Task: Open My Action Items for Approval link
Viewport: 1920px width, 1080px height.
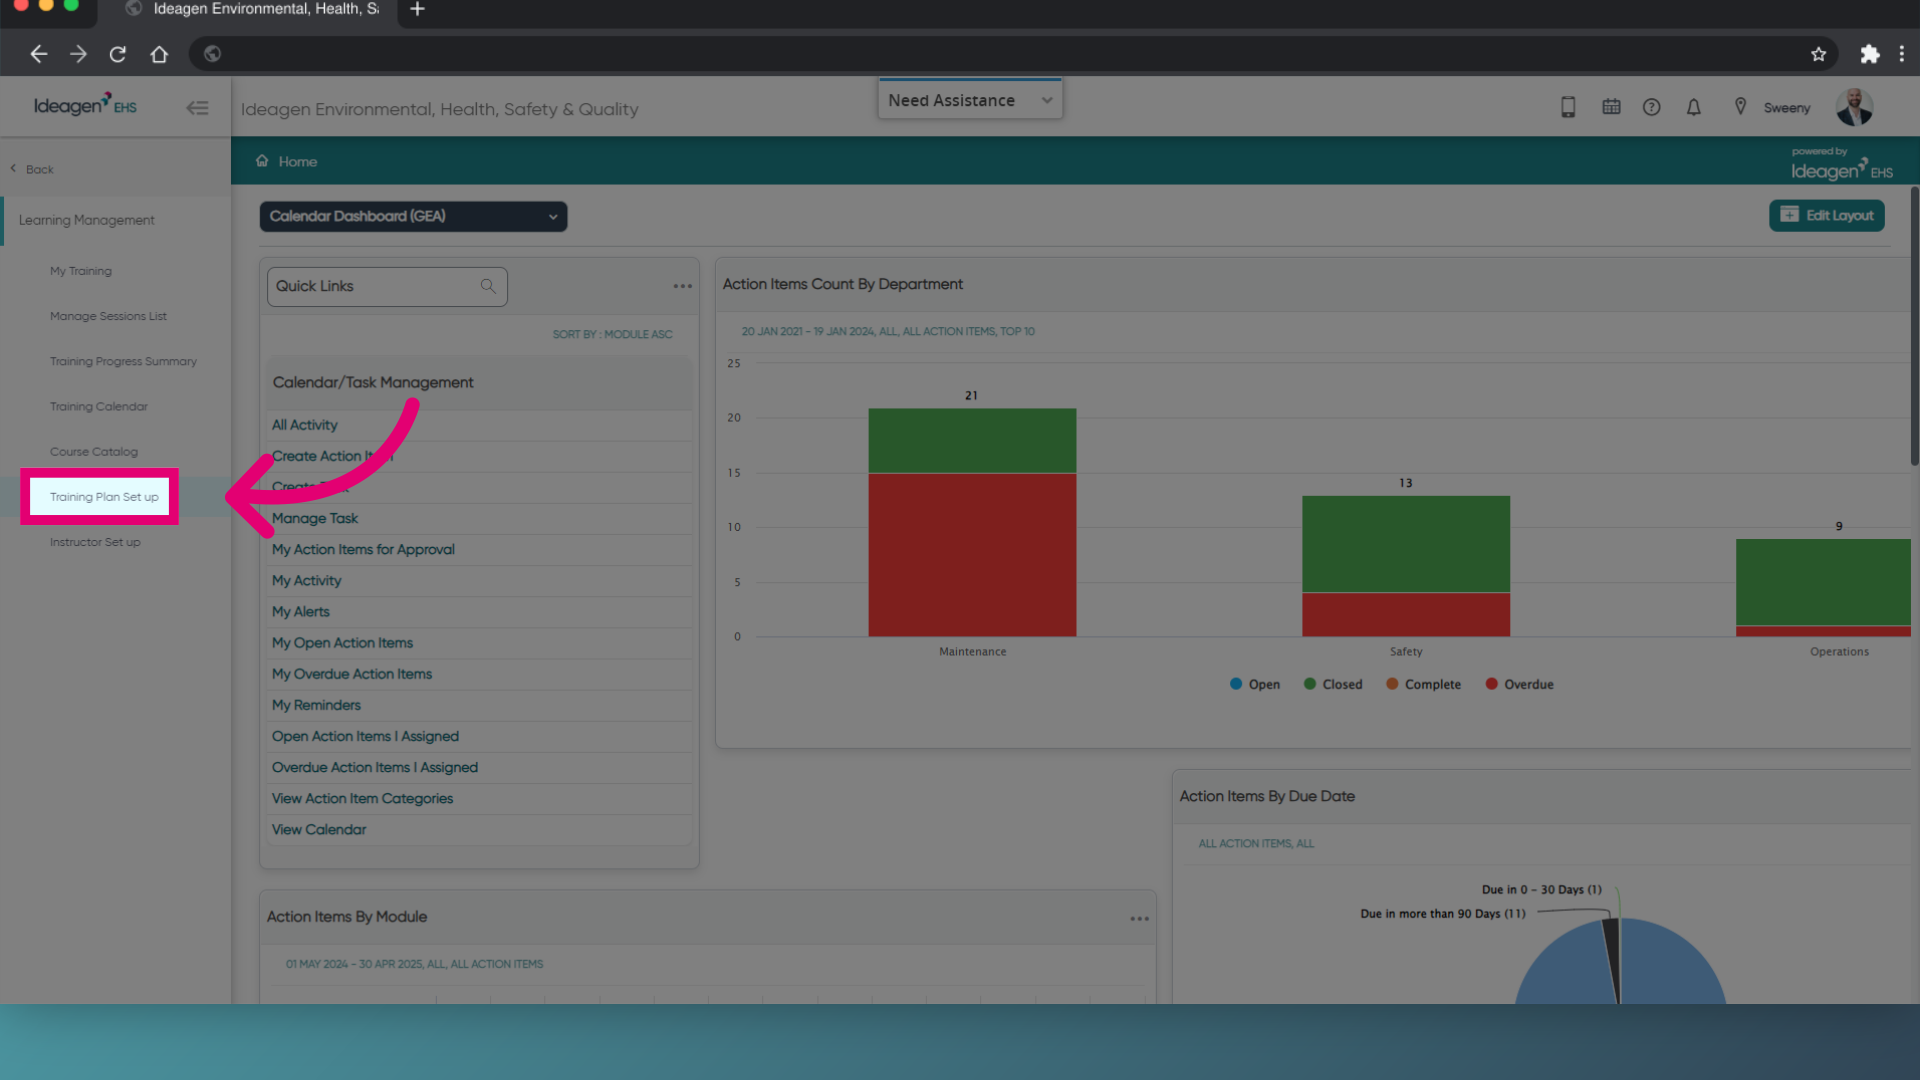Action: point(363,549)
